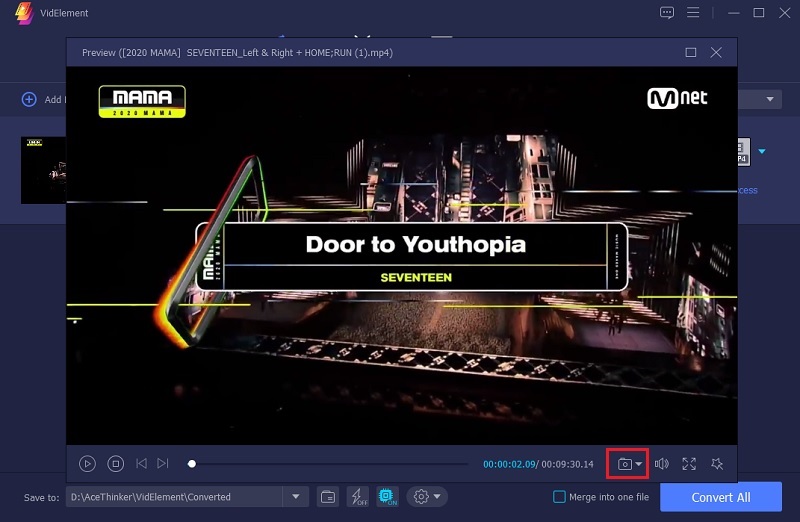Image resolution: width=800 pixels, height=522 pixels.
Task: Take a snapshot with camera icon
Action: pyautogui.click(x=624, y=464)
